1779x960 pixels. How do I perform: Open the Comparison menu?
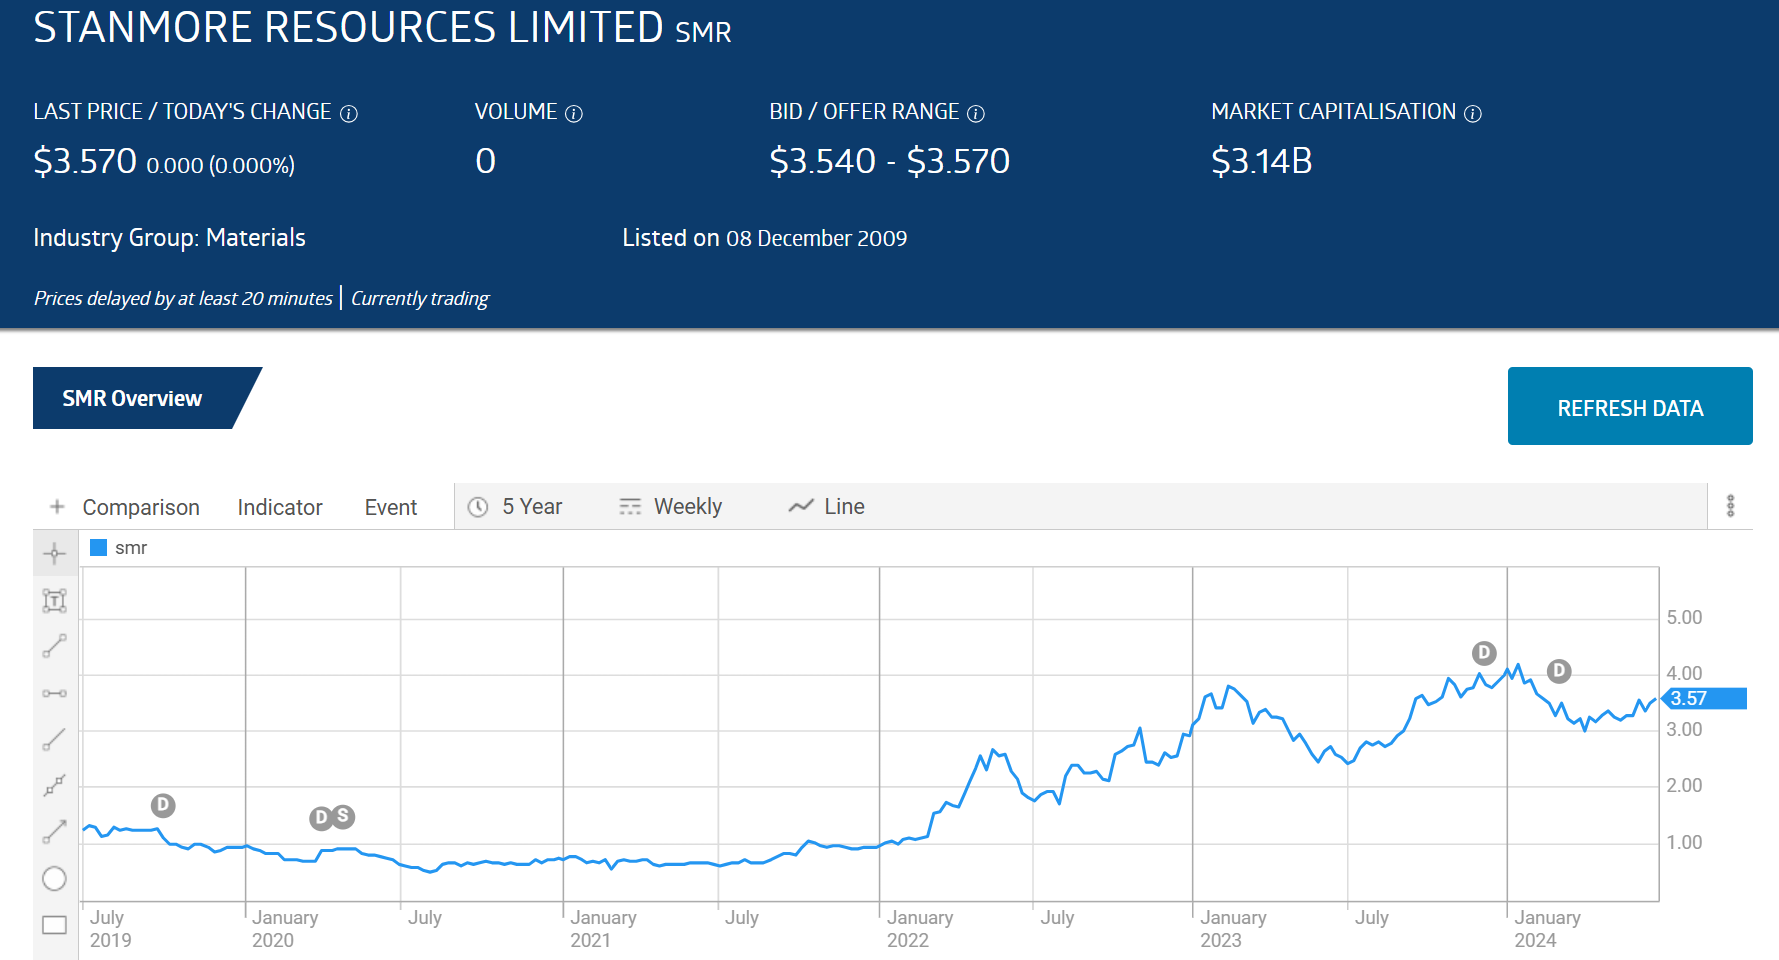(141, 508)
